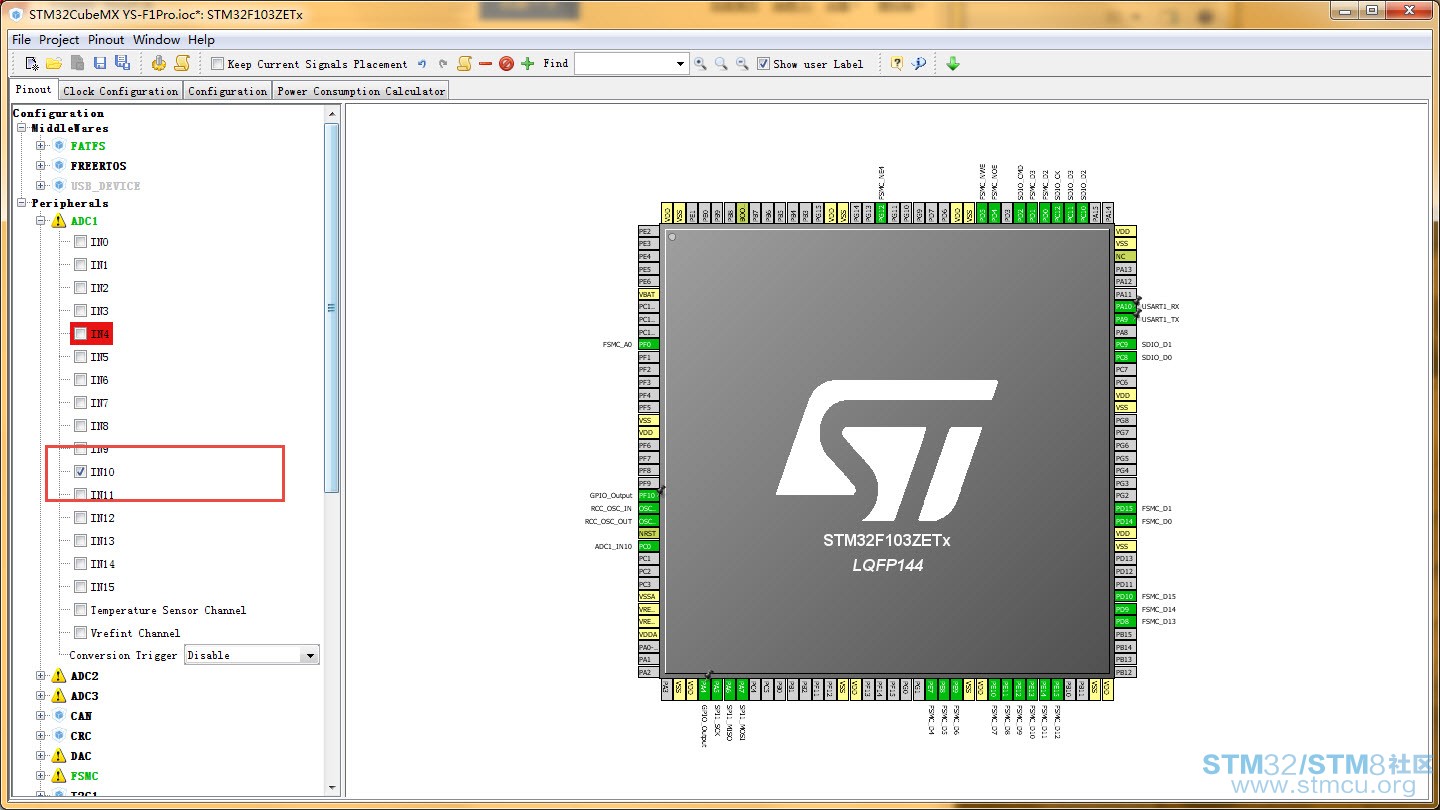The height and width of the screenshot is (810, 1440).
Task: Click the FREERTOS middleware cube icon
Action: tap(59, 166)
